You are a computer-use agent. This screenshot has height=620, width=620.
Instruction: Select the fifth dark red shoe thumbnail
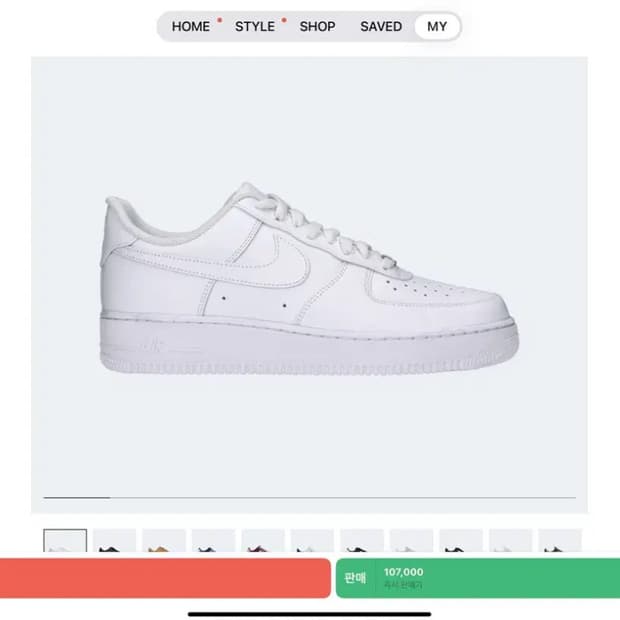pos(263,541)
